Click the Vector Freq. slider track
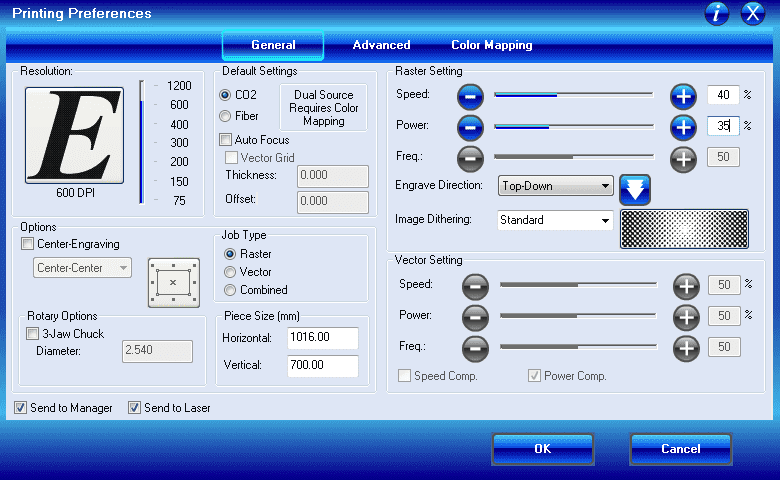780x480 pixels. pos(579,347)
